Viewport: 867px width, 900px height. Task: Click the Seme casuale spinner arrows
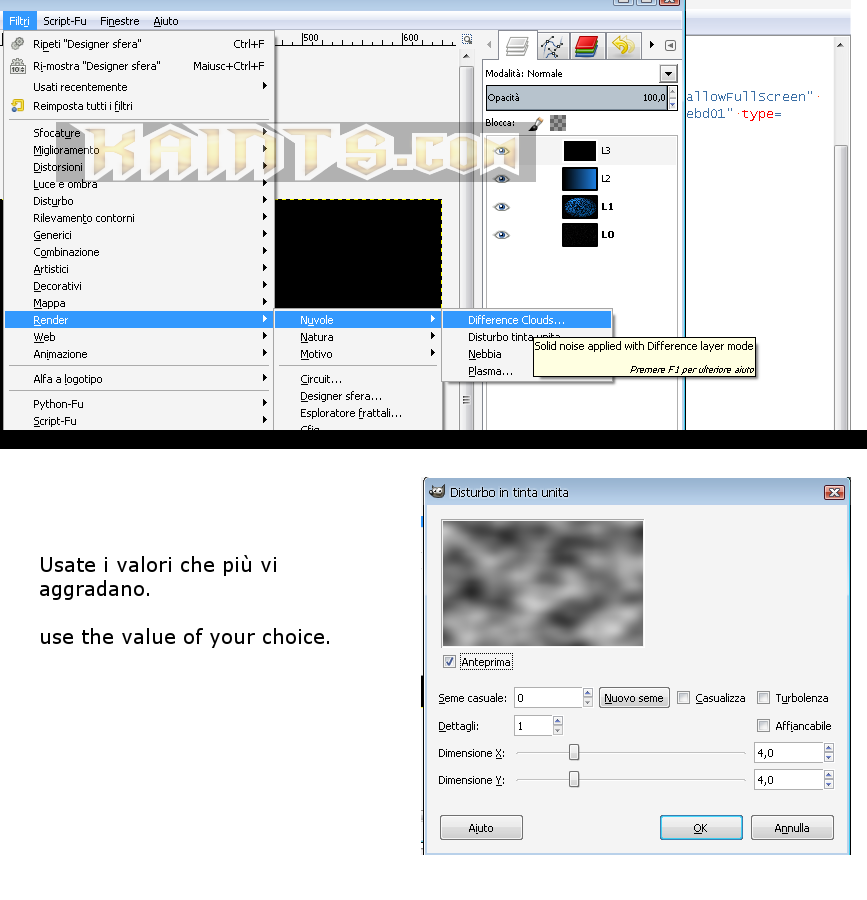(x=588, y=698)
